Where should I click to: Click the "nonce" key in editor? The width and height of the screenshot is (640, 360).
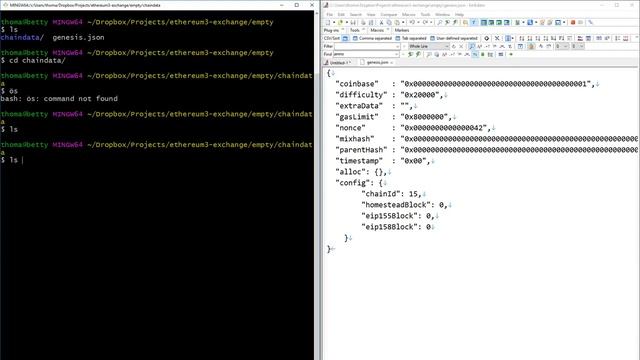[x=351, y=128]
